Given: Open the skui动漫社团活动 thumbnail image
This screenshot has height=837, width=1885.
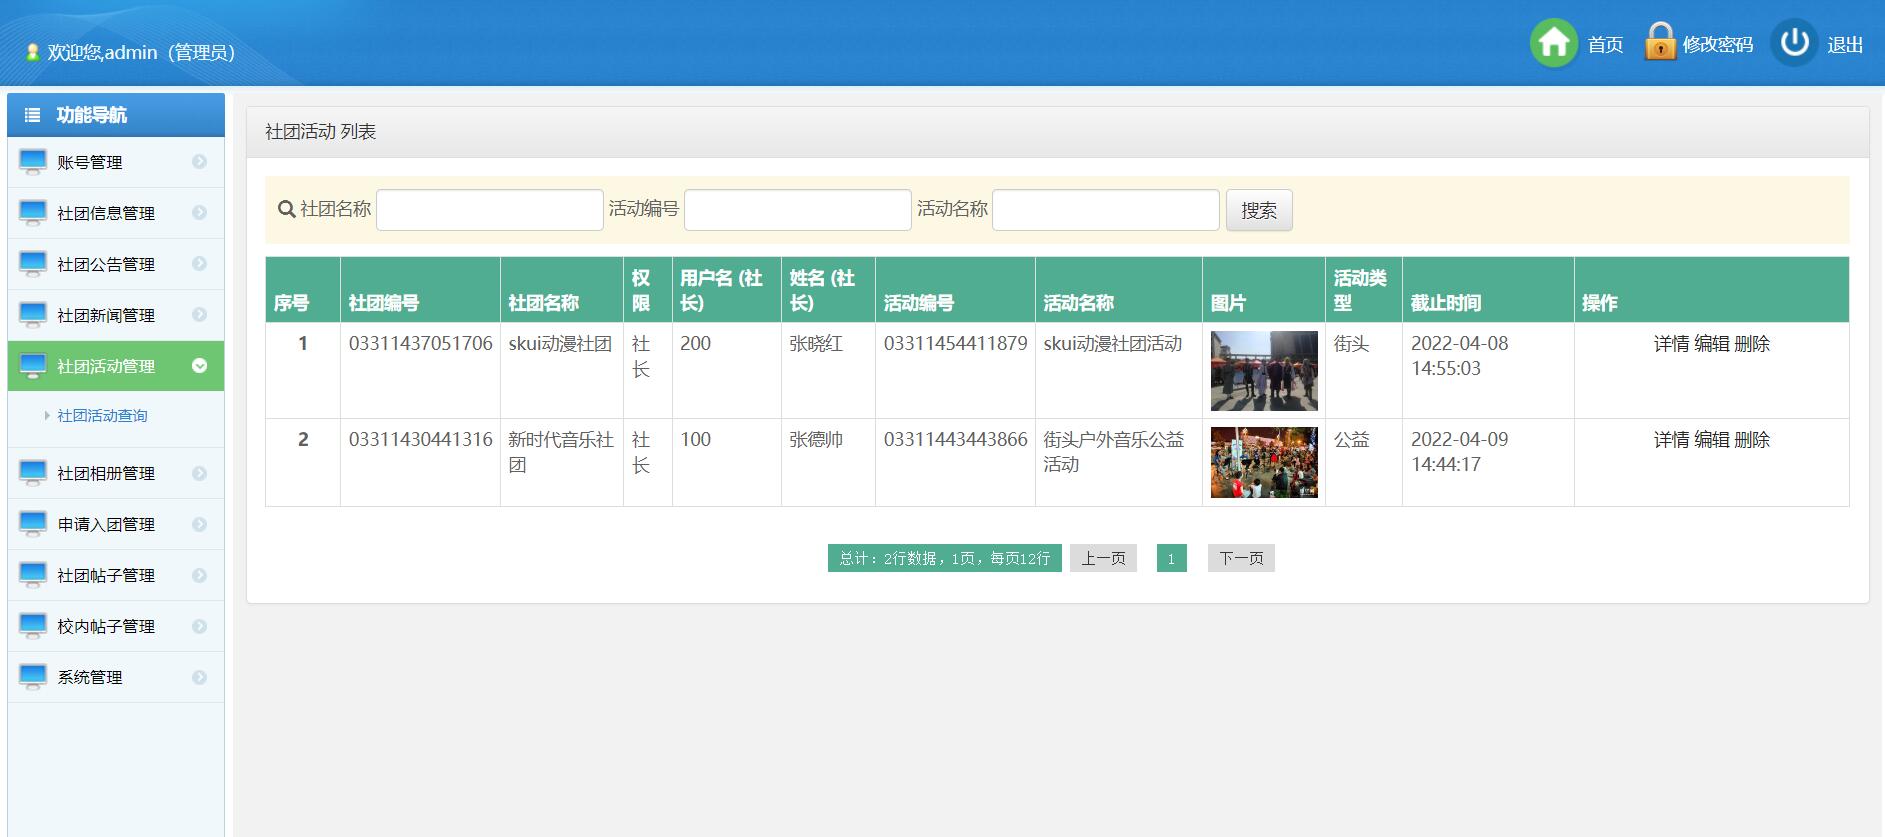Looking at the screenshot, I should point(1264,371).
